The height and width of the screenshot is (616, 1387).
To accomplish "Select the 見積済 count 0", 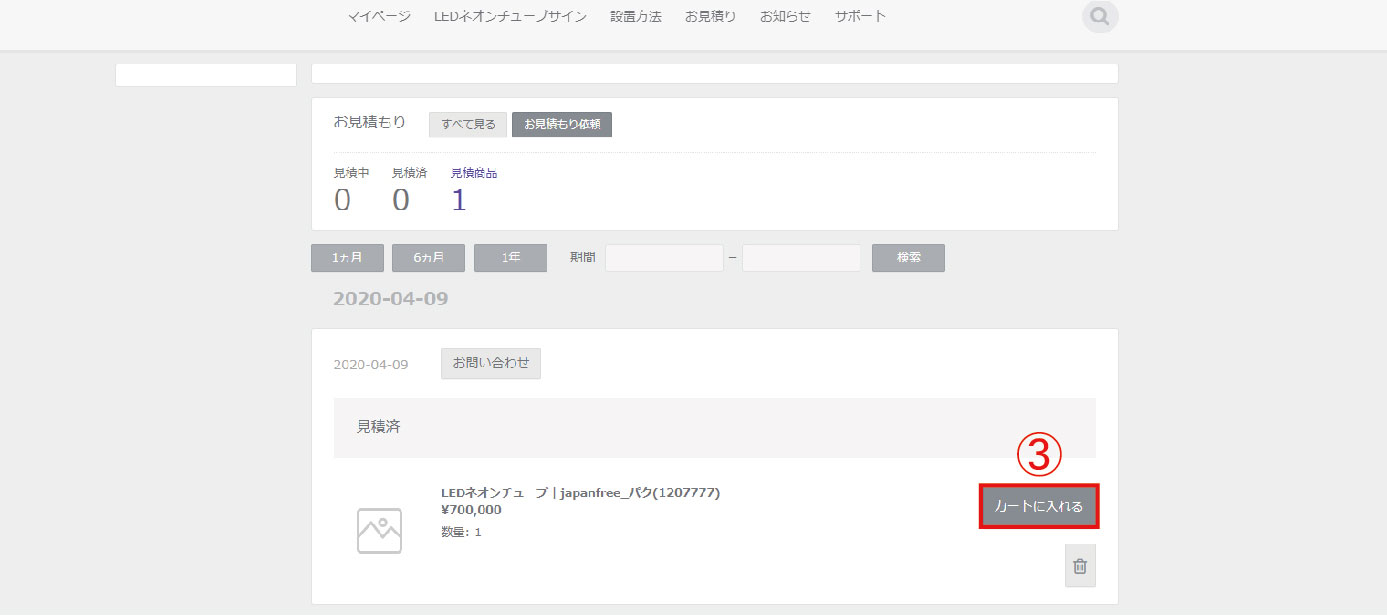I will coord(401,200).
